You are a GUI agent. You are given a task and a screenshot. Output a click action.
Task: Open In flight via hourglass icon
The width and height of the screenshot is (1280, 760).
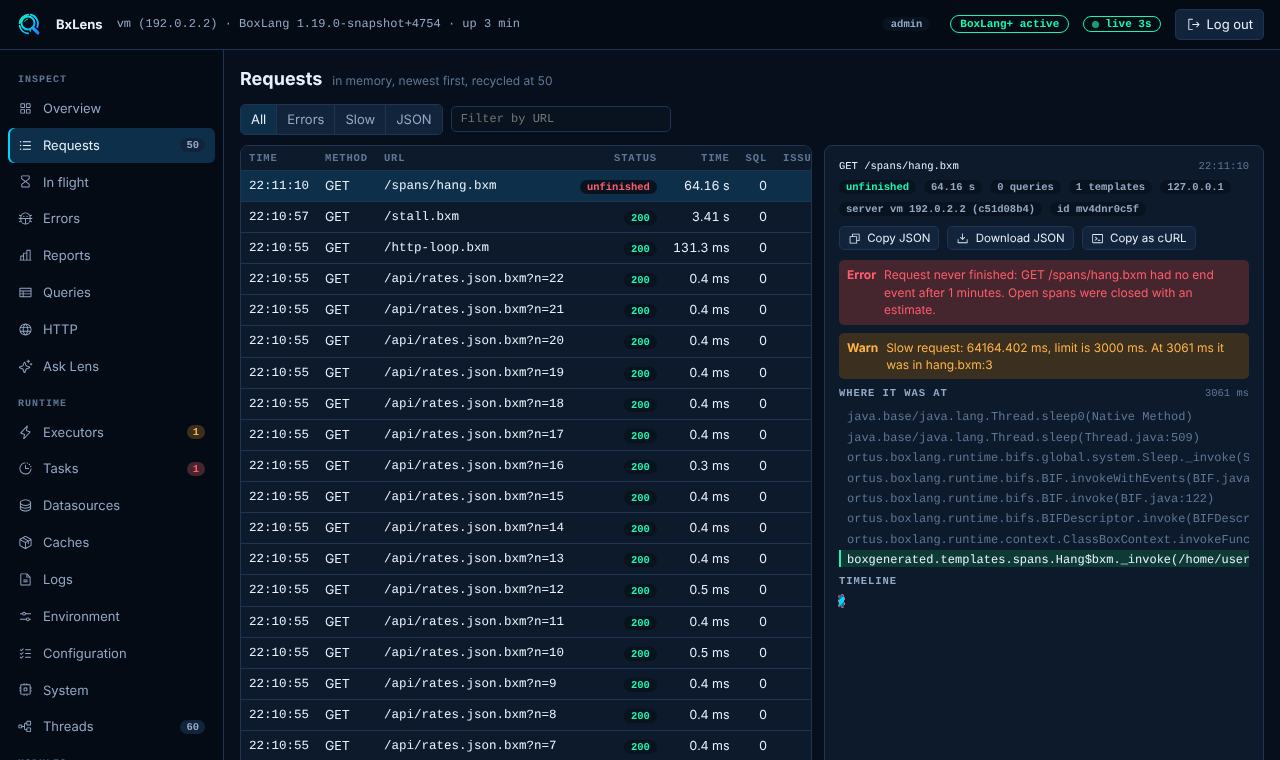tap(25, 182)
